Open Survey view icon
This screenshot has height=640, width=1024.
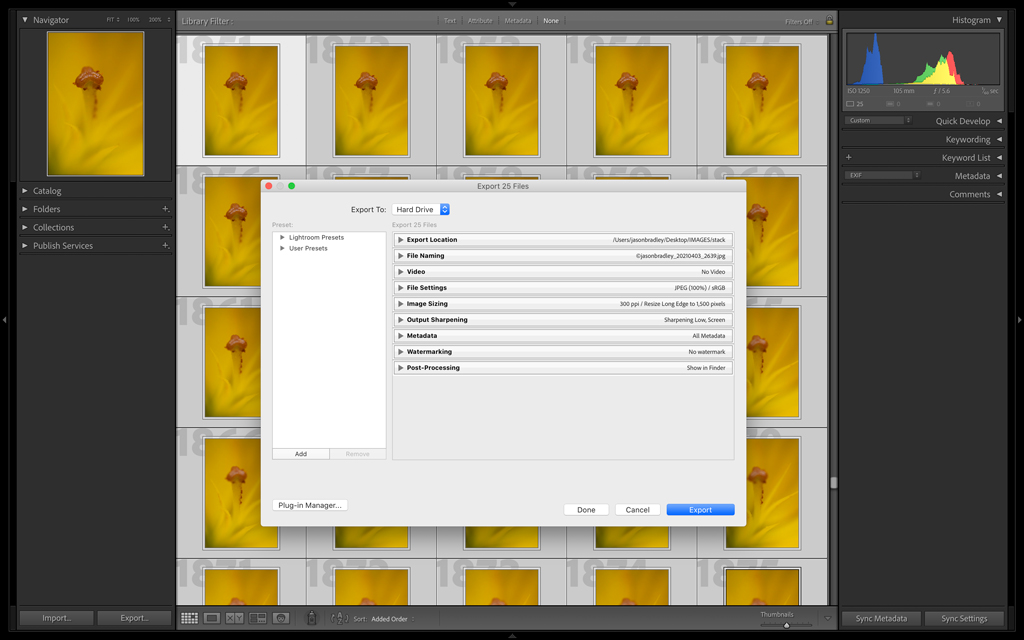click(258, 619)
